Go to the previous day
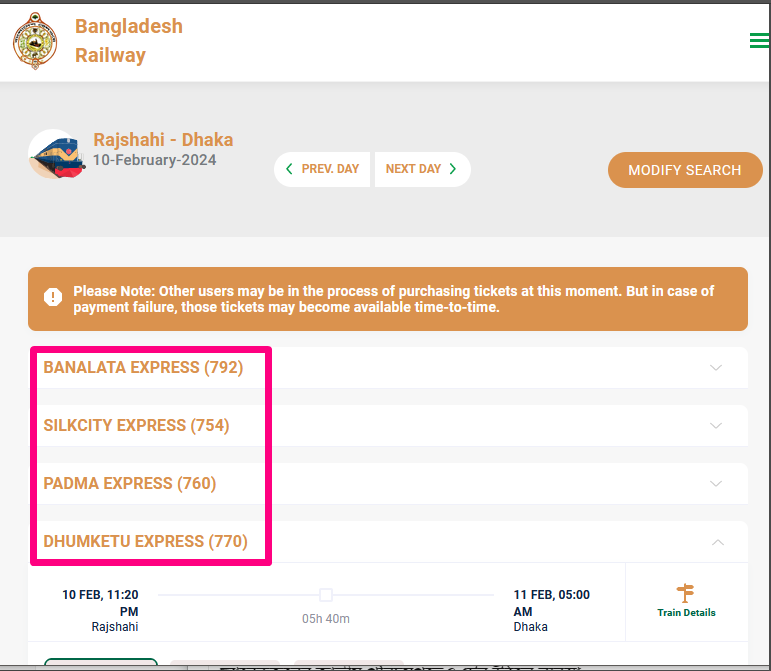 click(x=322, y=169)
